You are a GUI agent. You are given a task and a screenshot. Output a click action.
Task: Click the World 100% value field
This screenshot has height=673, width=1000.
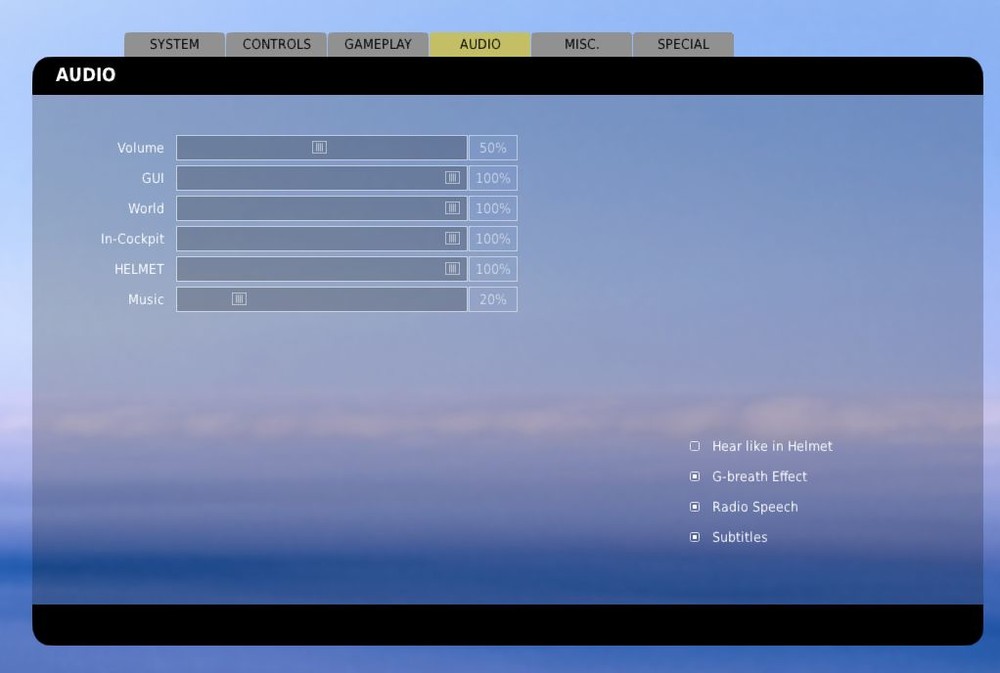(x=493, y=208)
